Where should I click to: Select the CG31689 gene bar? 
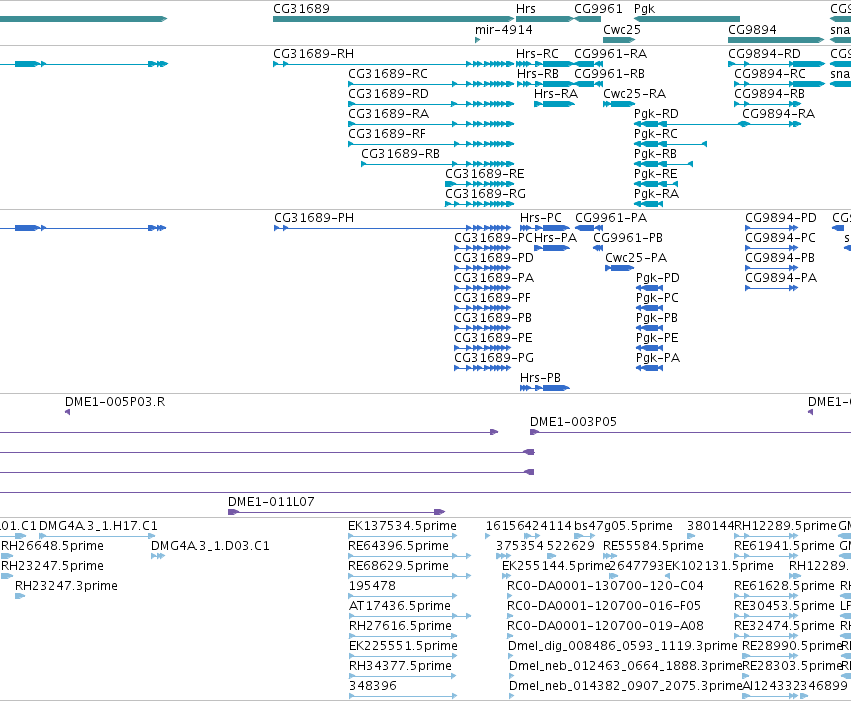(x=393, y=19)
